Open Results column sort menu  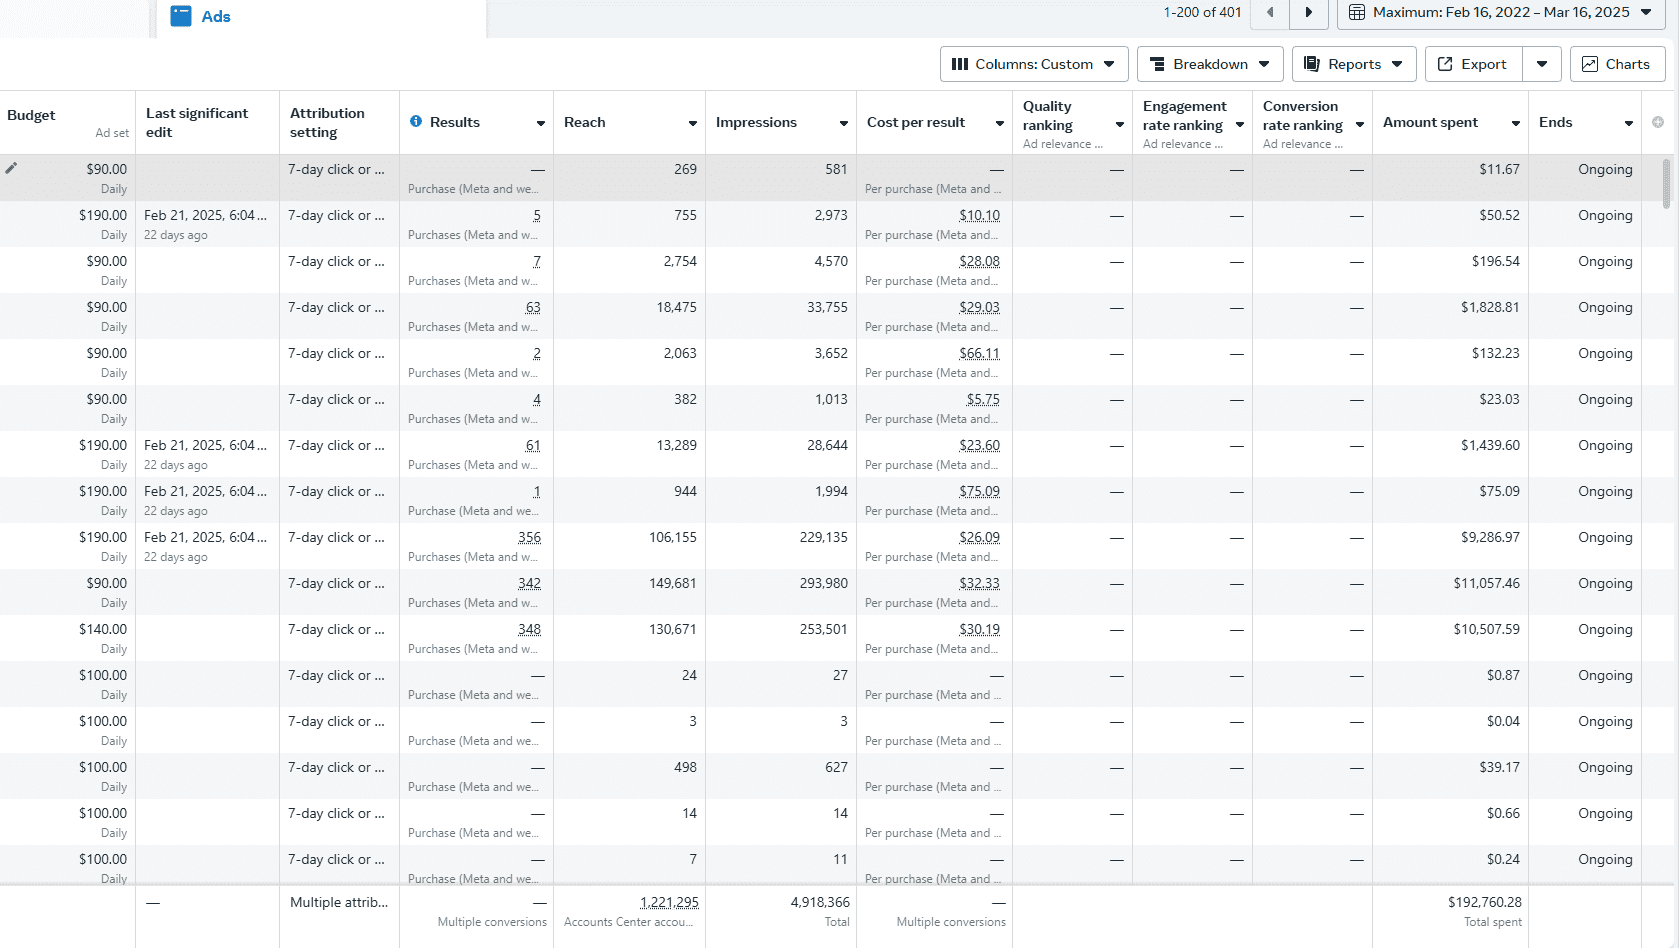click(541, 123)
